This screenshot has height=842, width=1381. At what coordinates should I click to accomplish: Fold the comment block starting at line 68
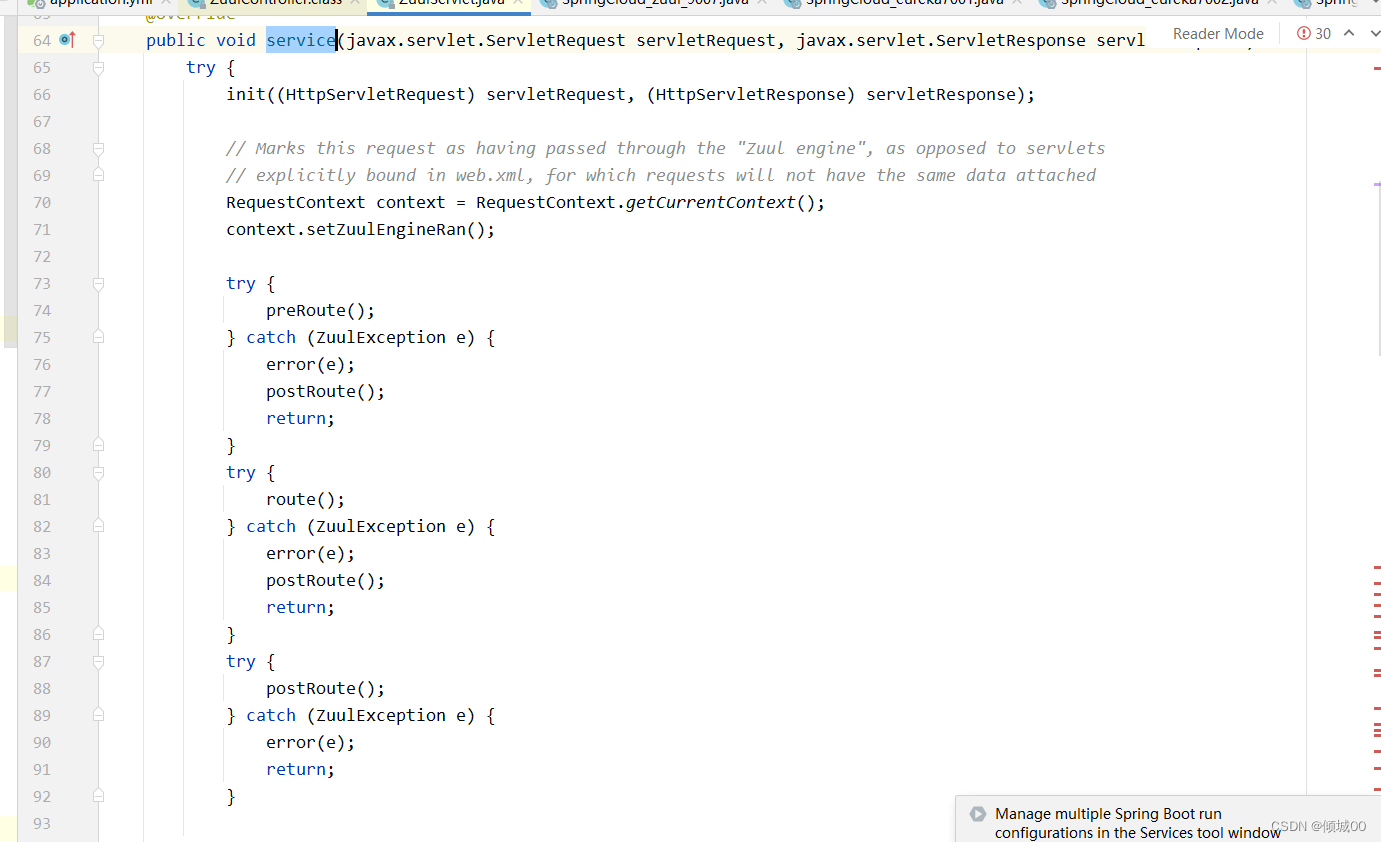coord(98,148)
